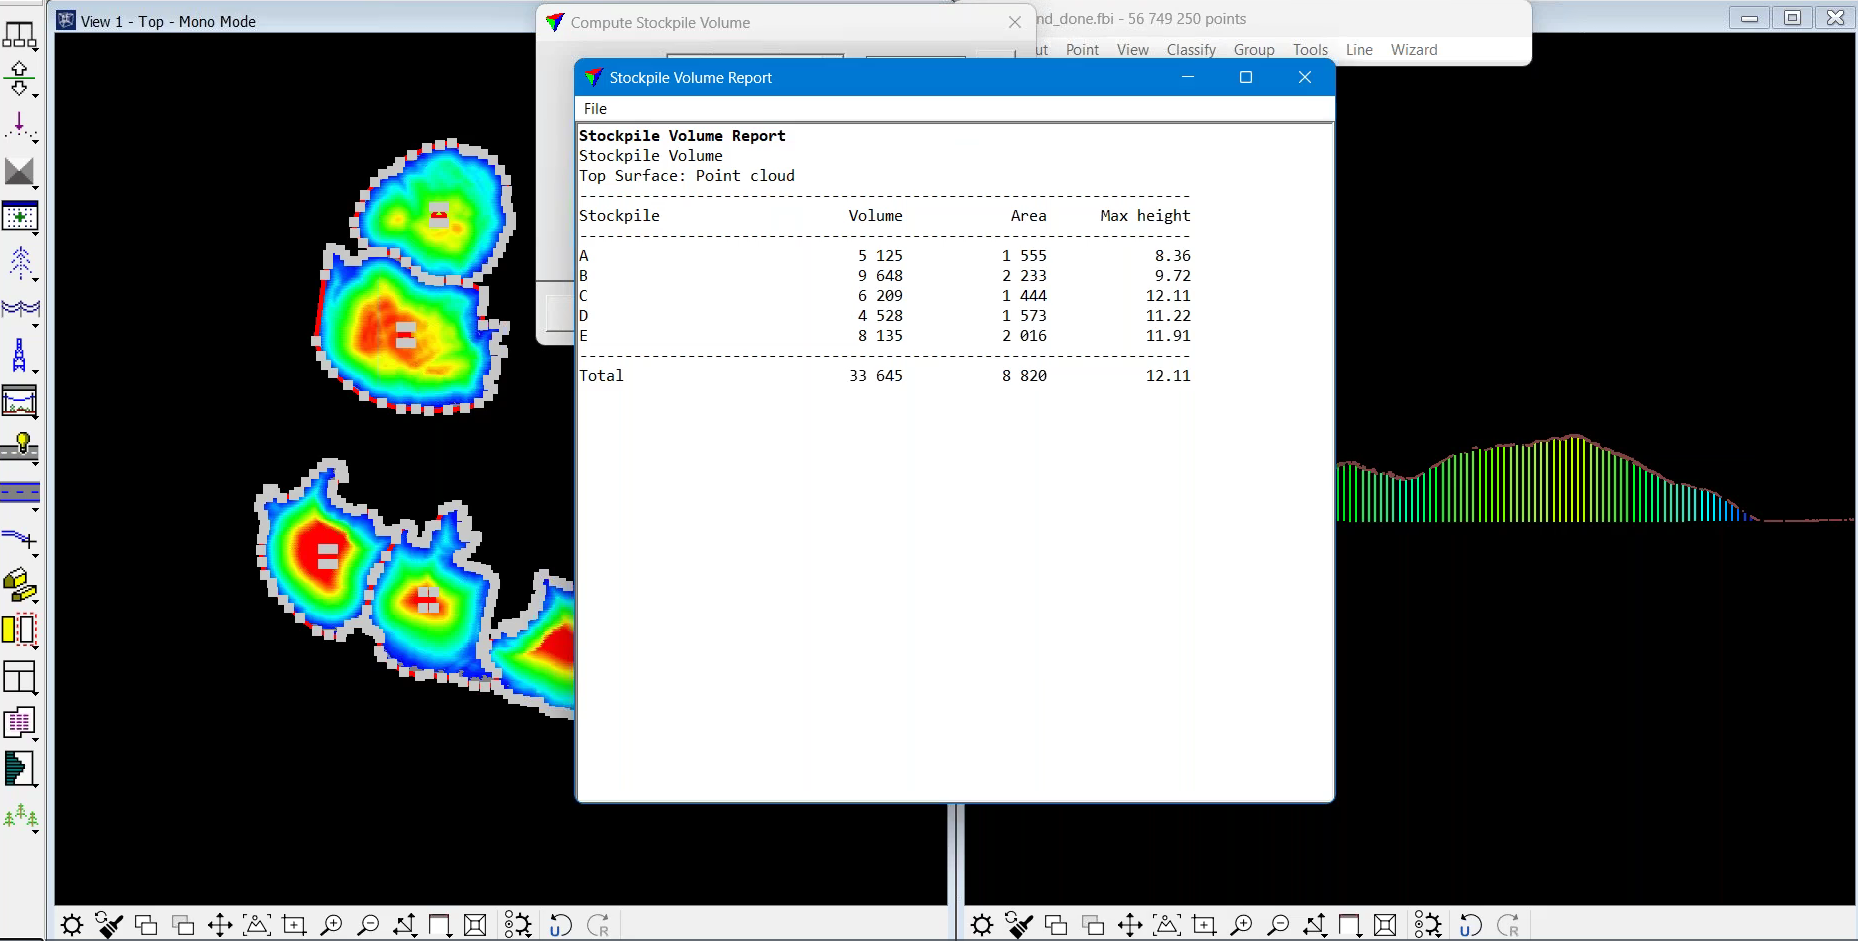Toggle perspective cube icon in View 1 toolbar
The width and height of the screenshot is (1858, 941).
tap(476, 925)
